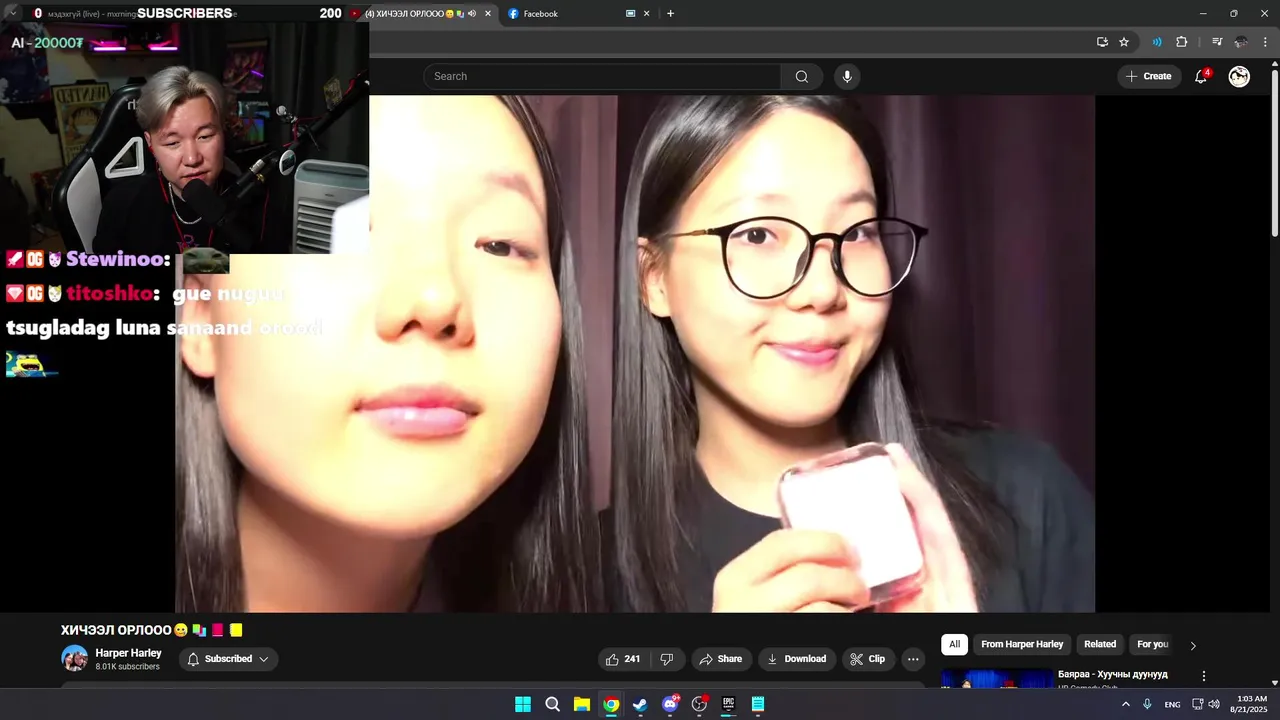
Task: Download the video
Action: (796, 659)
